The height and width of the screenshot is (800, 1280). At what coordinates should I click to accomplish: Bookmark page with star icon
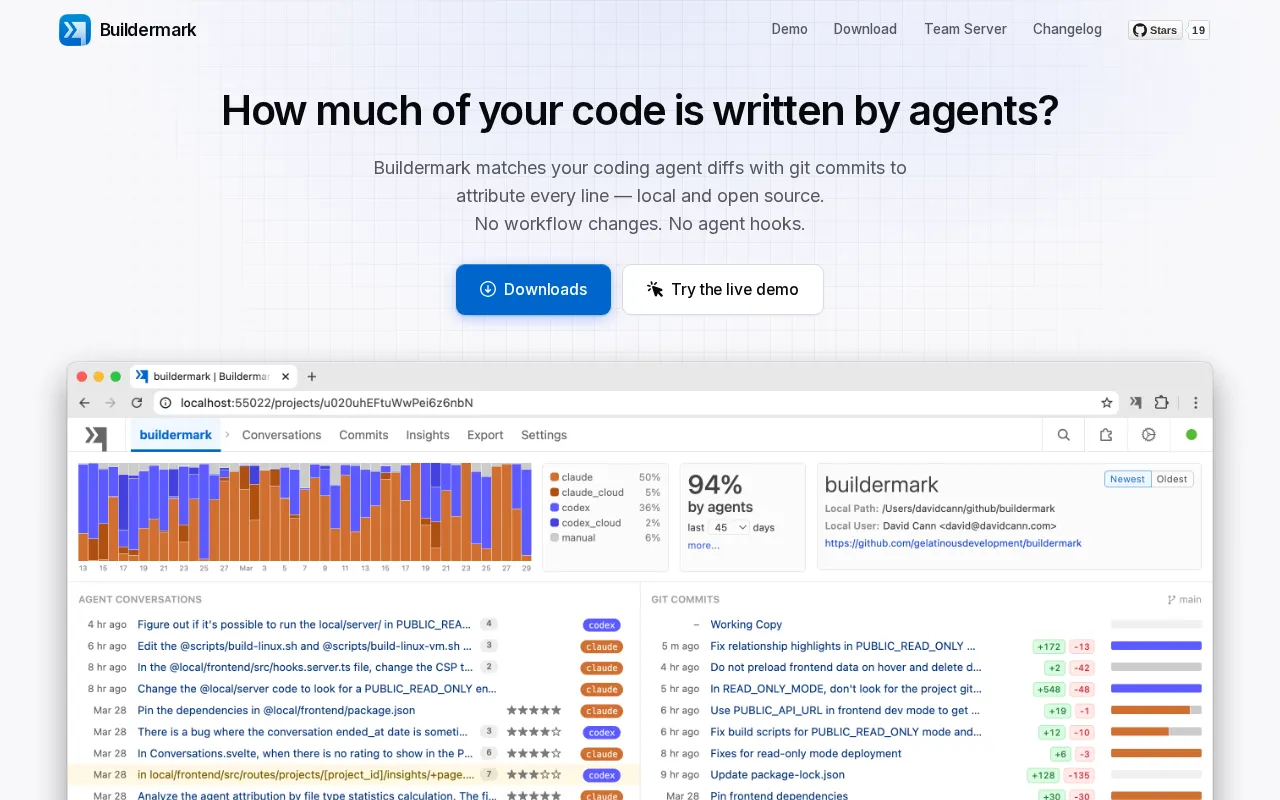click(1107, 403)
